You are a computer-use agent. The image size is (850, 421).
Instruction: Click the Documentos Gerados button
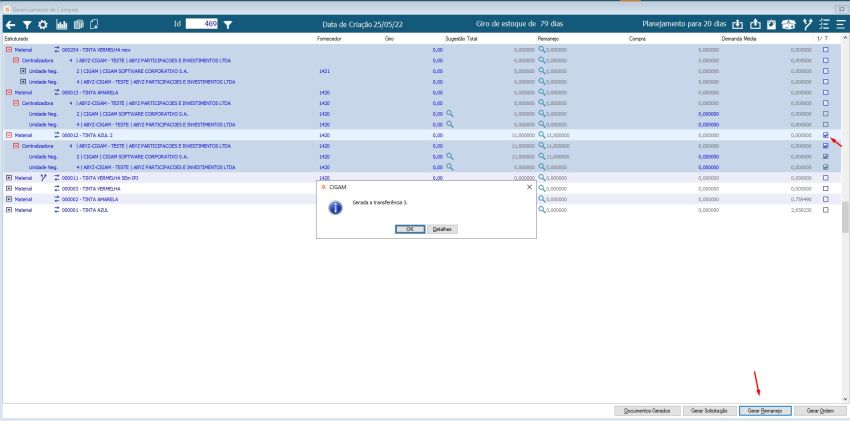[x=647, y=411]
